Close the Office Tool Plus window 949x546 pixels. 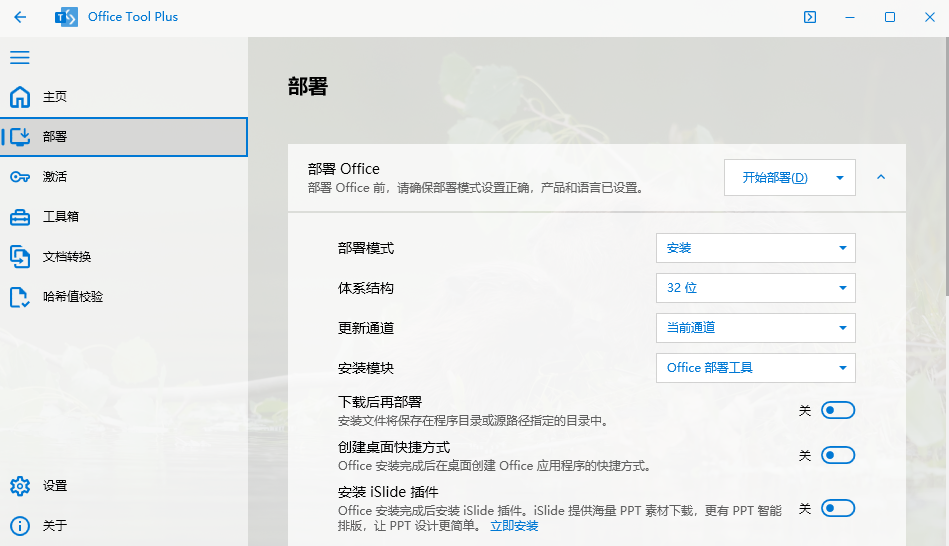[x=930, y=17]
